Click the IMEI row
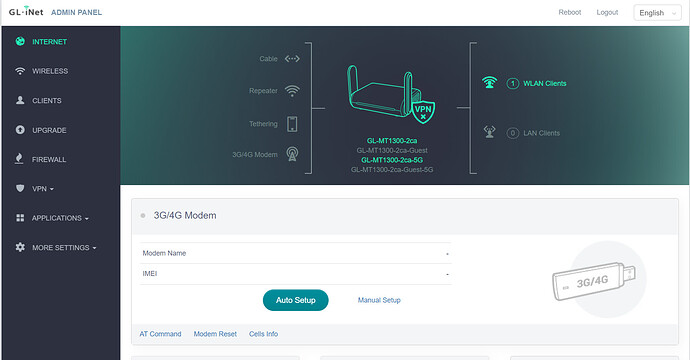 point(295,274)
